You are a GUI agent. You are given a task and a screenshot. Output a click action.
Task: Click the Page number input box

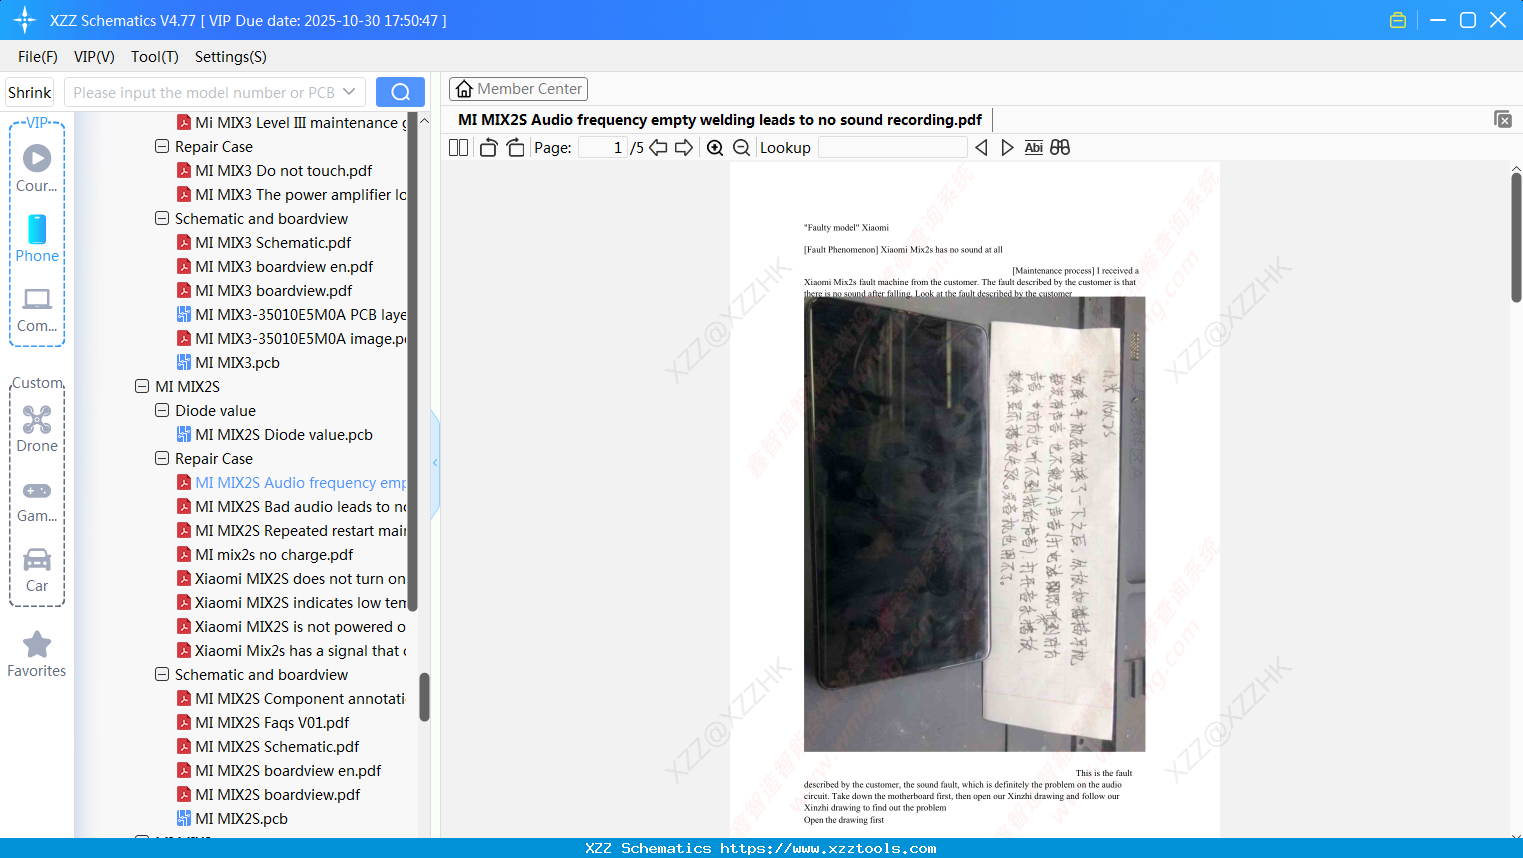click(602, 148)
